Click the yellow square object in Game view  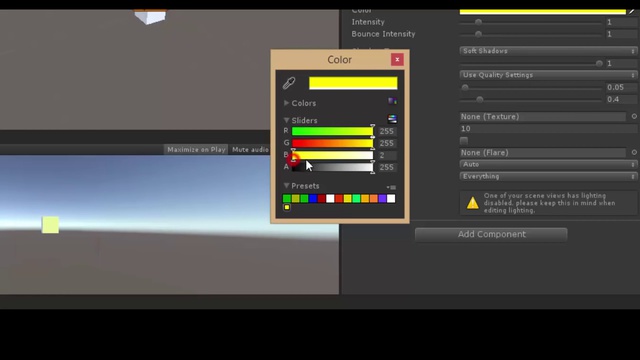click(50, 225)
